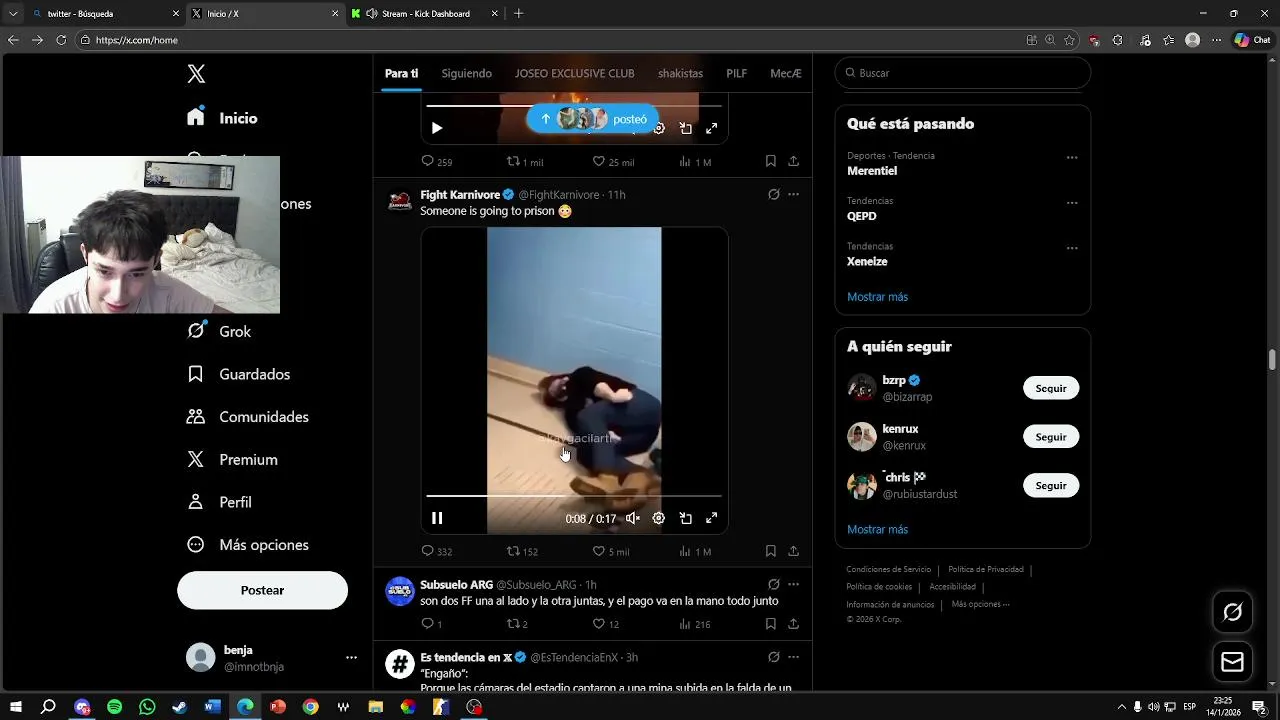Follow kenrux with Seguir button
Image resolution: width=1280 pixels, height=720 pixels.
click(1051, 437)
